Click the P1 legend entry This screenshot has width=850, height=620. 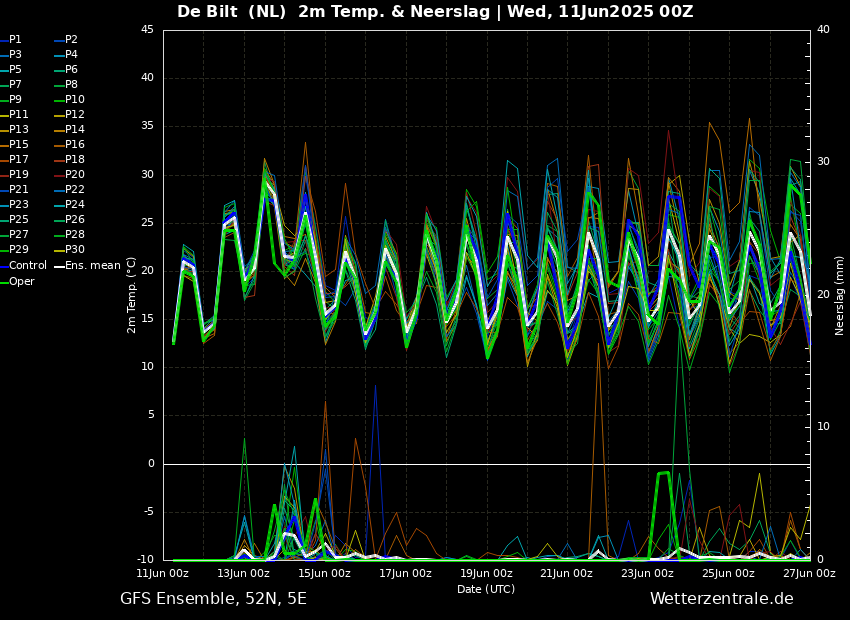tap(15, 40)
